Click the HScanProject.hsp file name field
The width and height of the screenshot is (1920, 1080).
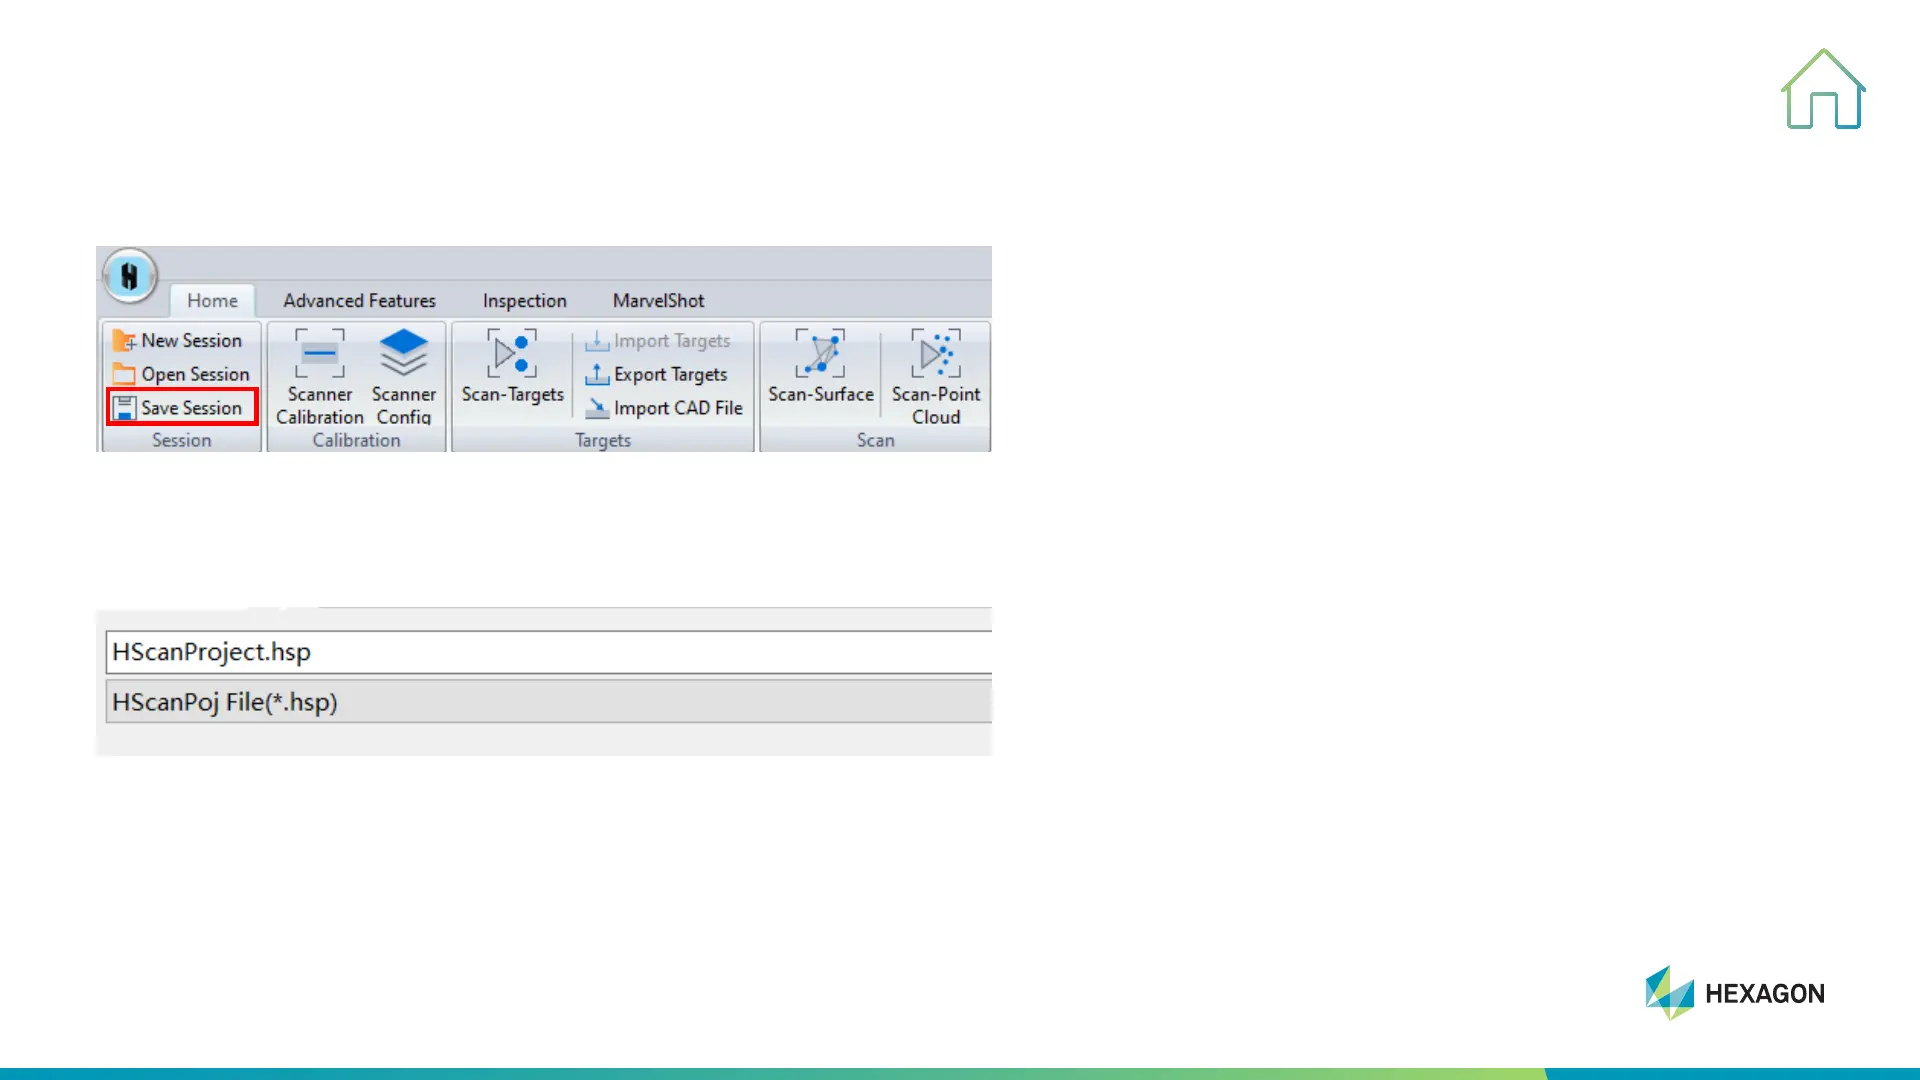548,652
